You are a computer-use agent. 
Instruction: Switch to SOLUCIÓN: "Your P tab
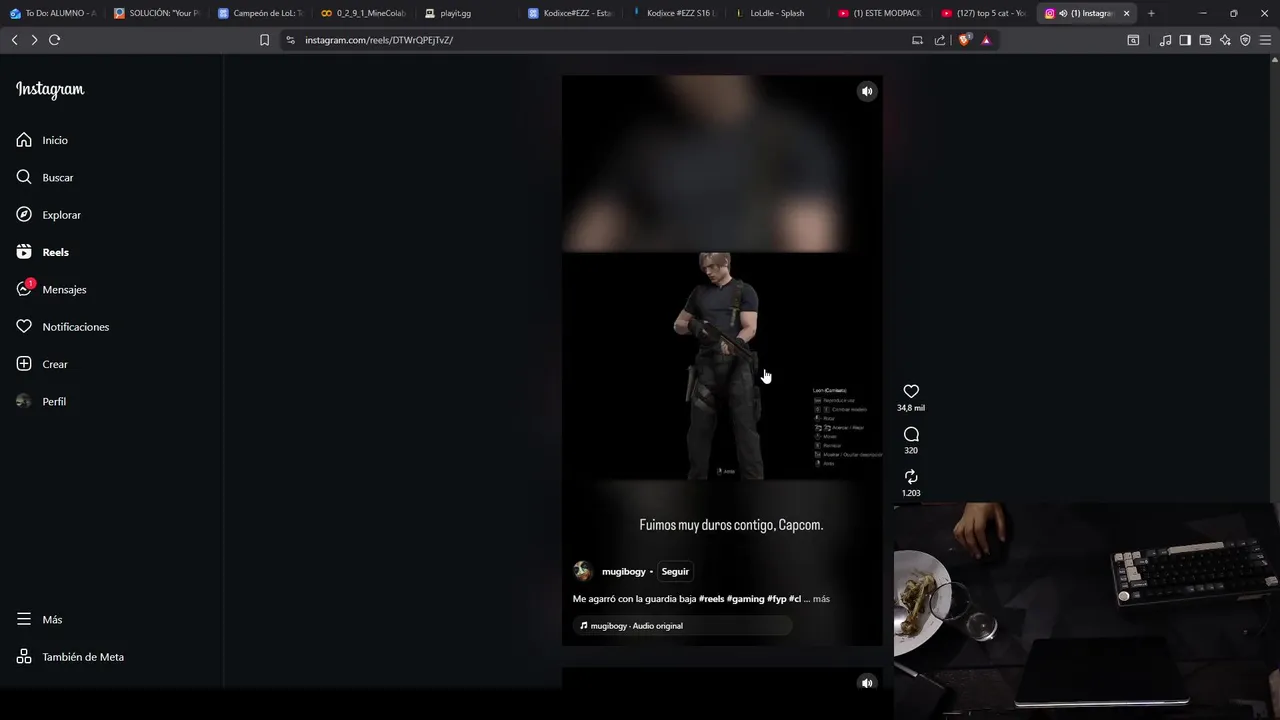pos(157,13)
